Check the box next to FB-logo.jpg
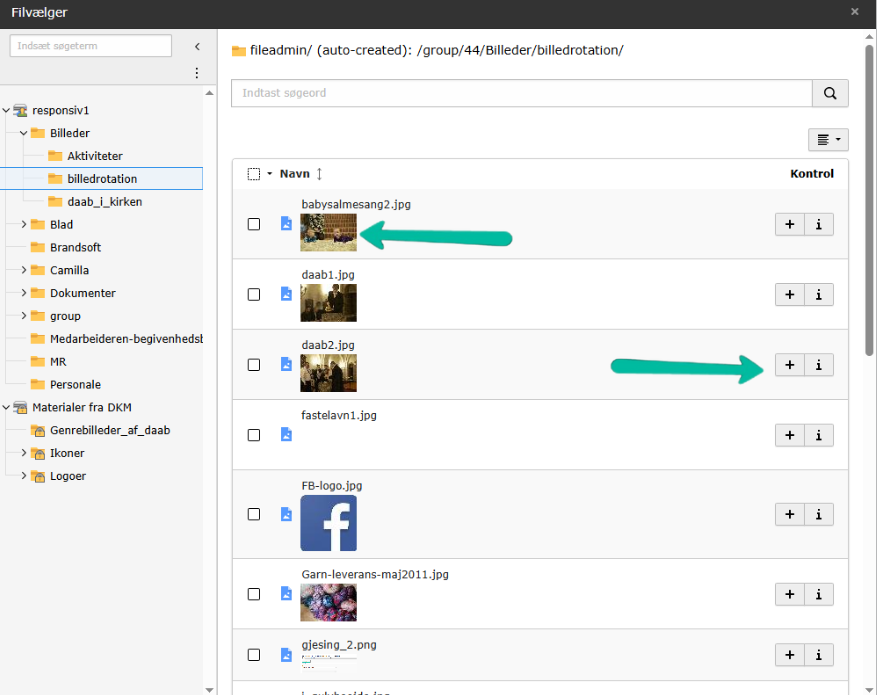 click(x=254, y=514)
